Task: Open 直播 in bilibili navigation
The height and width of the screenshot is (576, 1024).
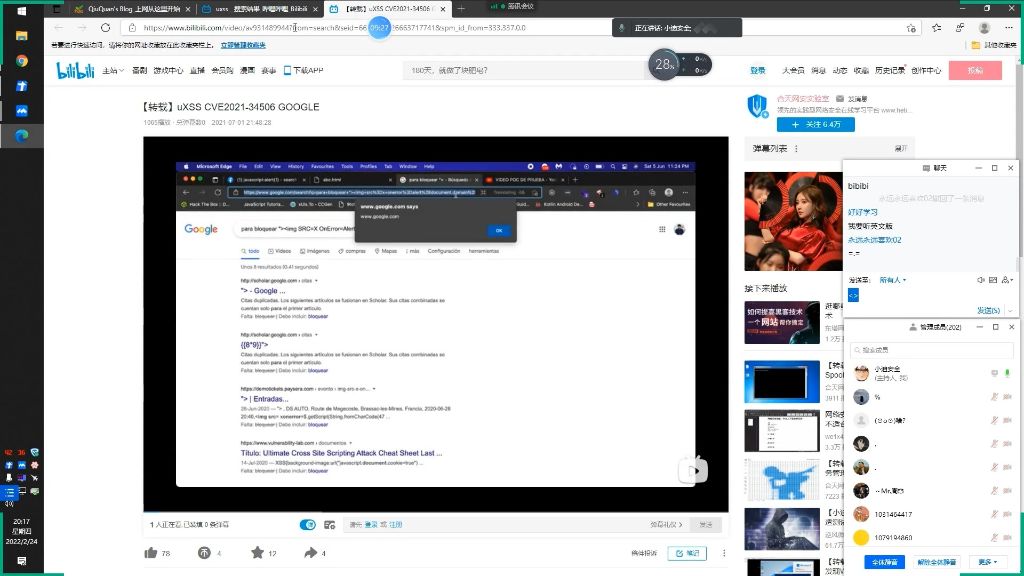Action: click(x=197, y=71)
